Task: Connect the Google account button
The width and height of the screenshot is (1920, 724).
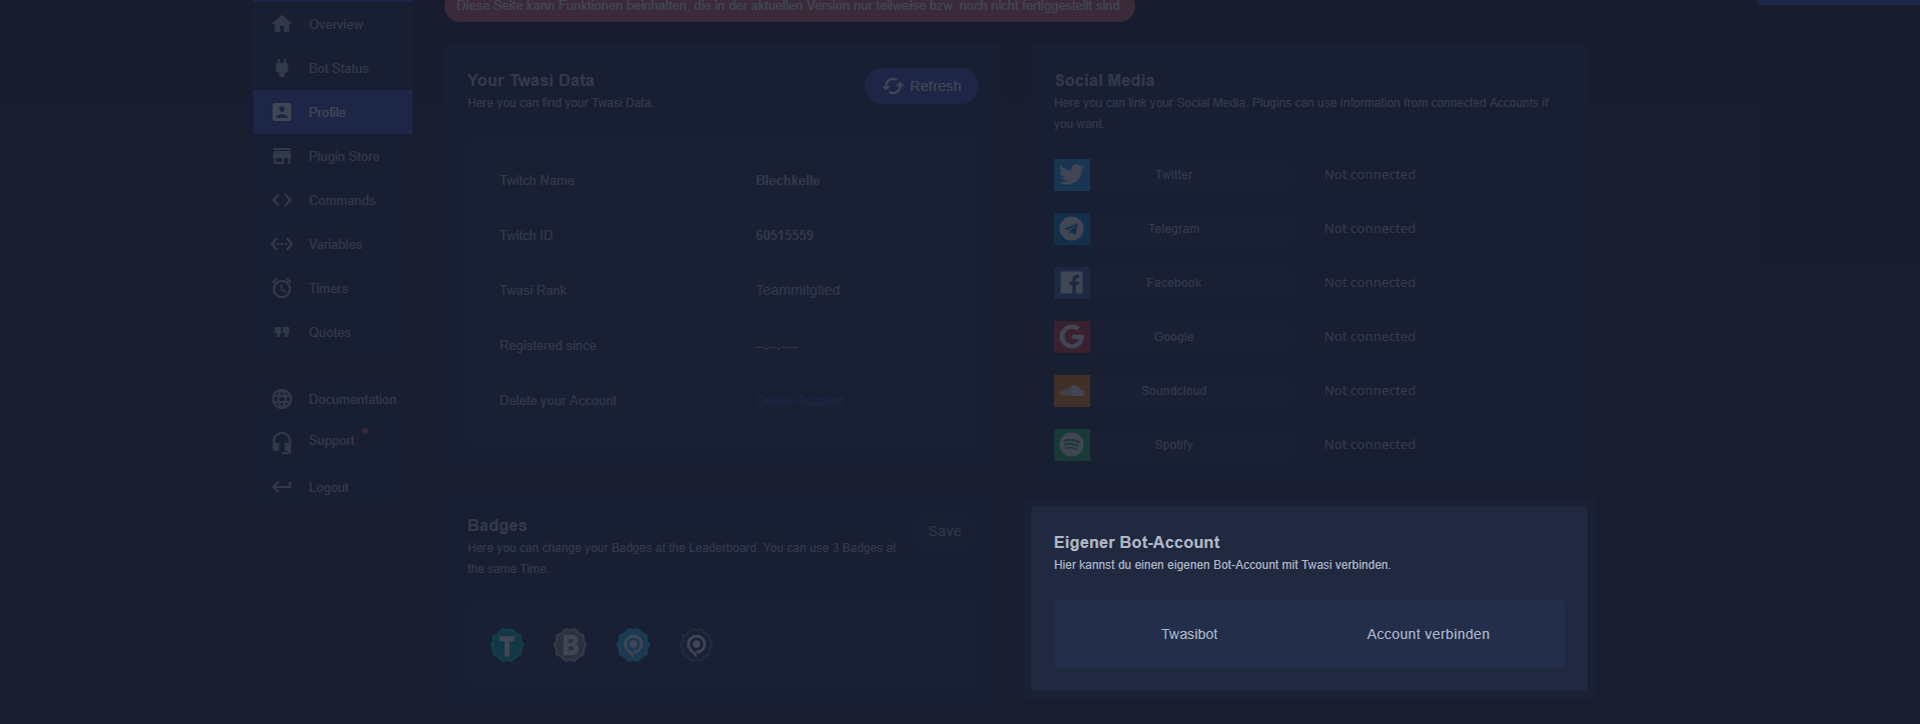Action: tap(1173, 337)
